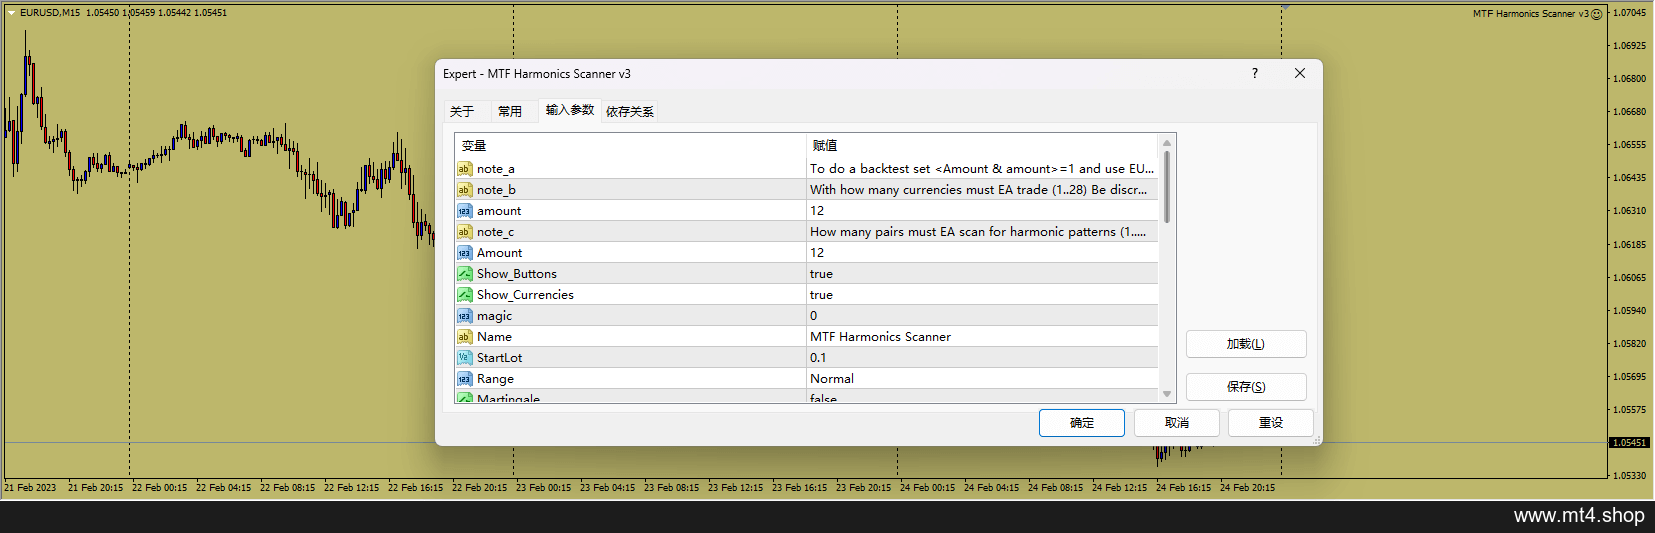Click the magic variable name
This screenshot has height=533, width=1655.
click(x=494, y=316)
